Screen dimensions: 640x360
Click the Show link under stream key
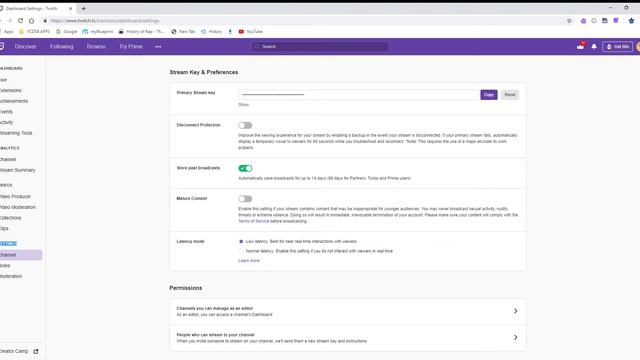243,105
